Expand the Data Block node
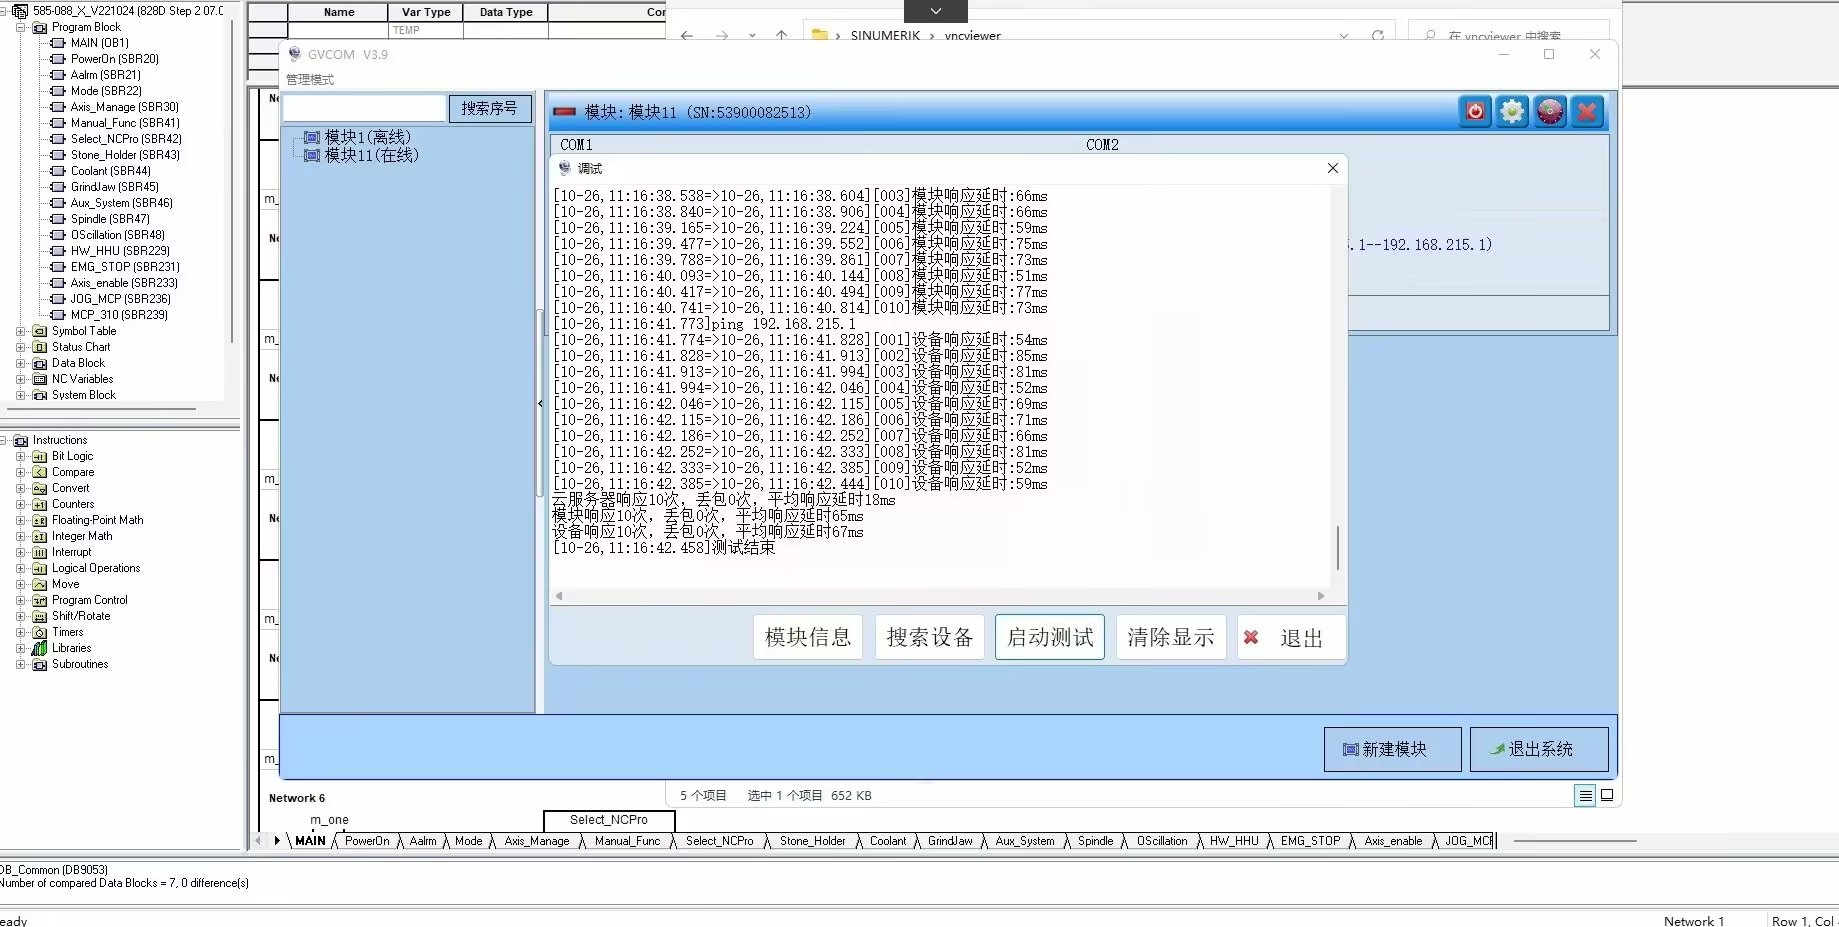Screen dimensions: 1839x927 tap(21, 363)
